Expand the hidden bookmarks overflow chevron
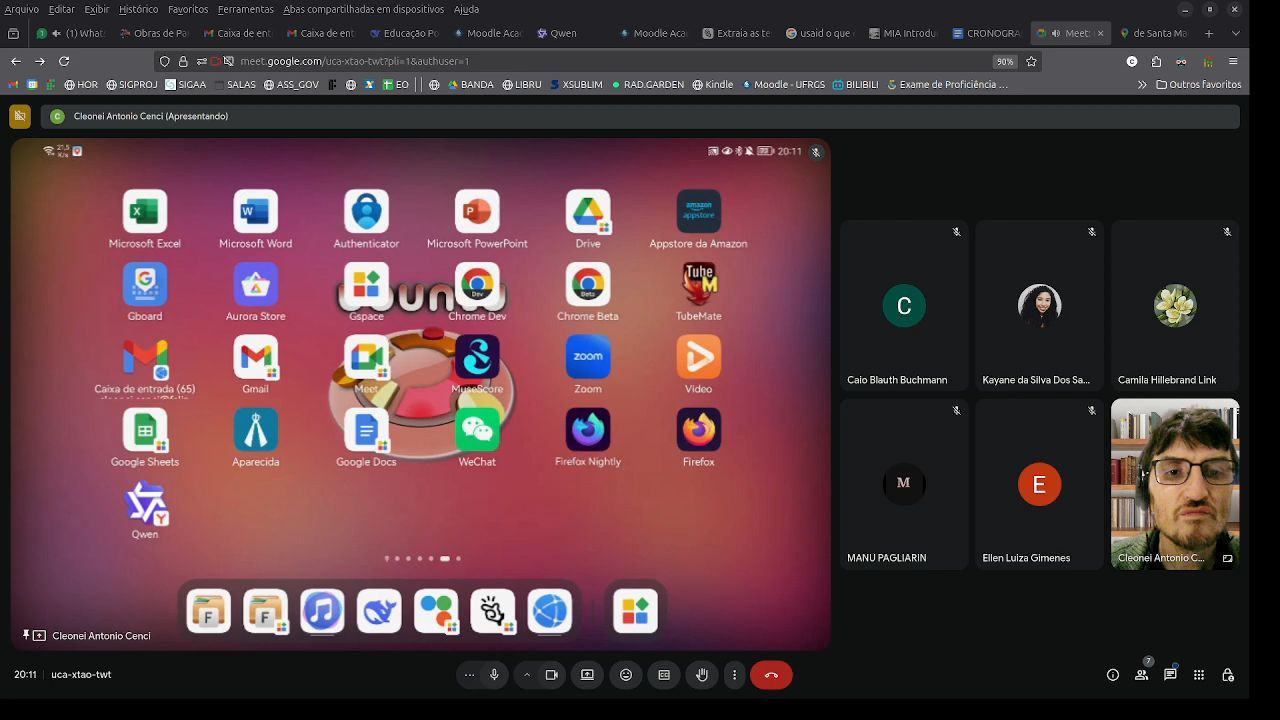 (x=1142, y=85)
